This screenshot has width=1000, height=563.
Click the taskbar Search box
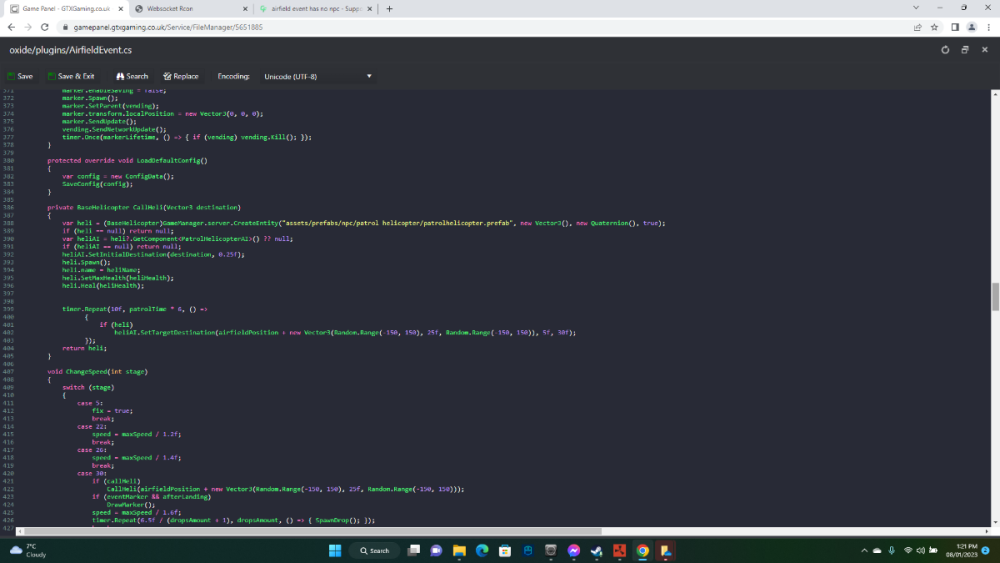click(x=374, y=550)
